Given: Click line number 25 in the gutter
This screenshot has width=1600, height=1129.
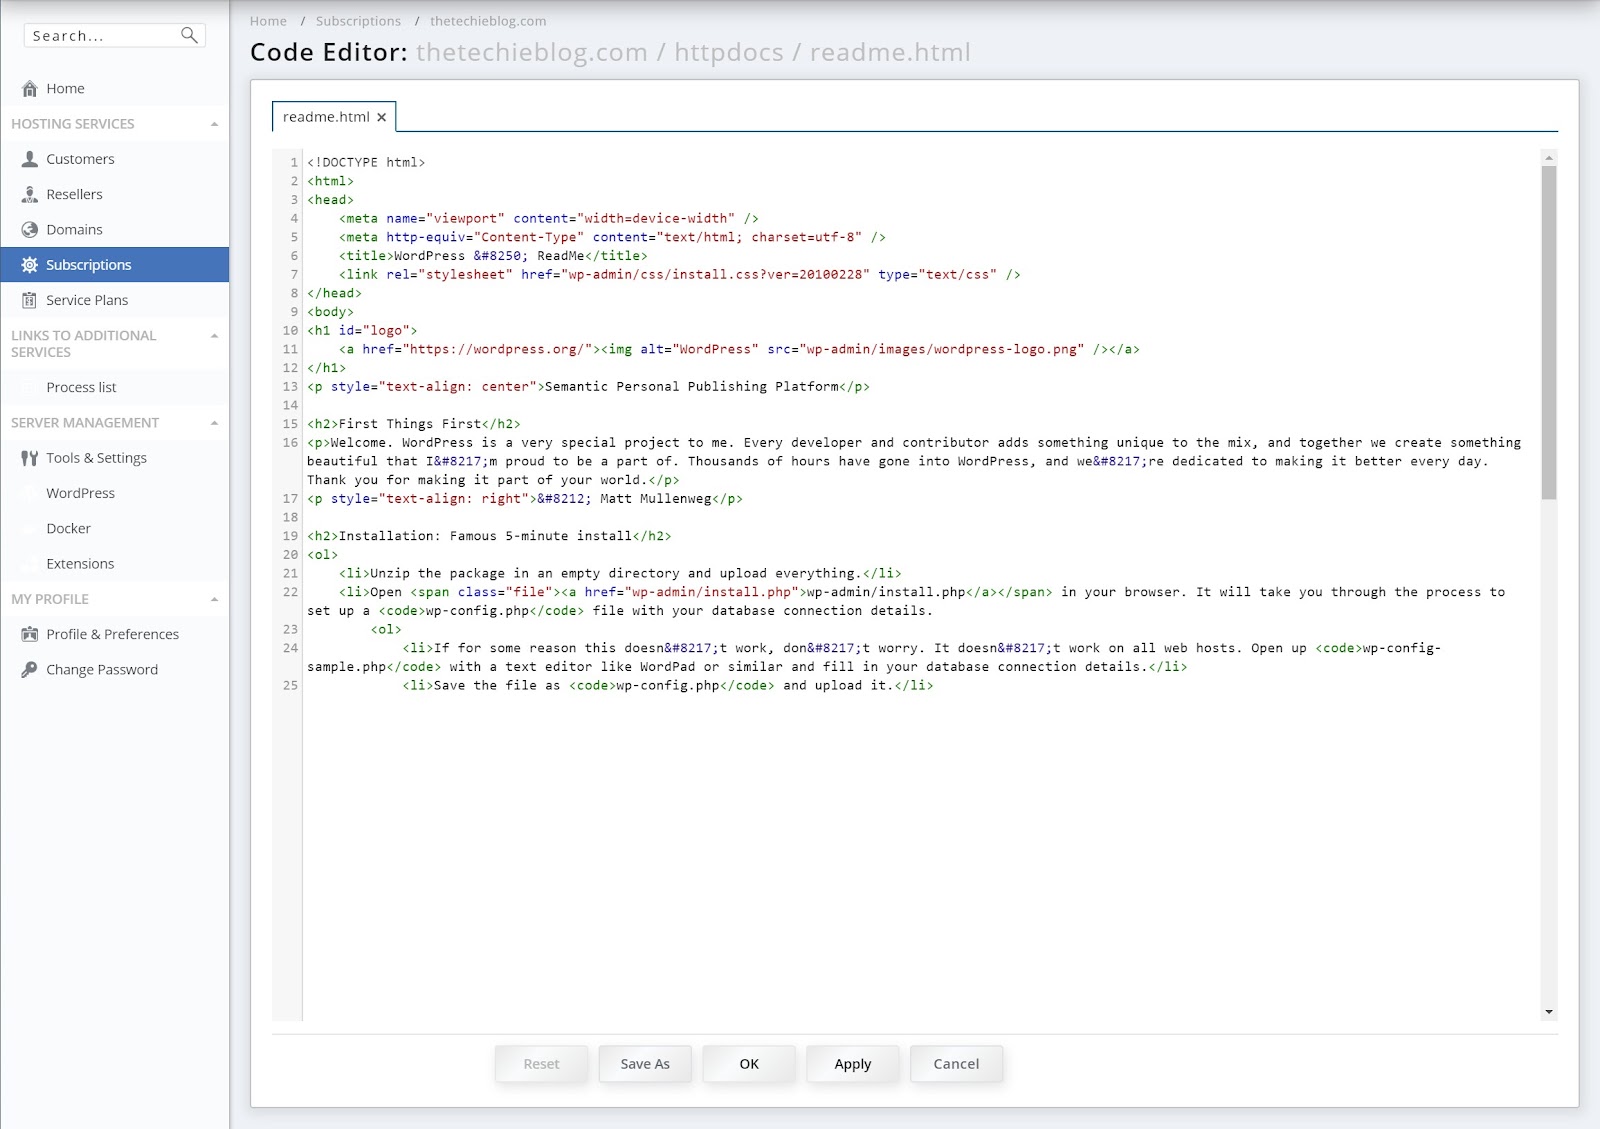Looking at the screenshot, I should pos(290,685).
